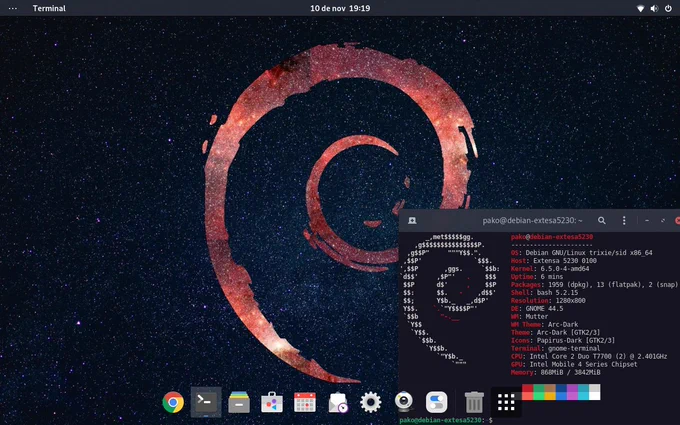Open the Terminal app menu in top bar

tap(49, 8)
